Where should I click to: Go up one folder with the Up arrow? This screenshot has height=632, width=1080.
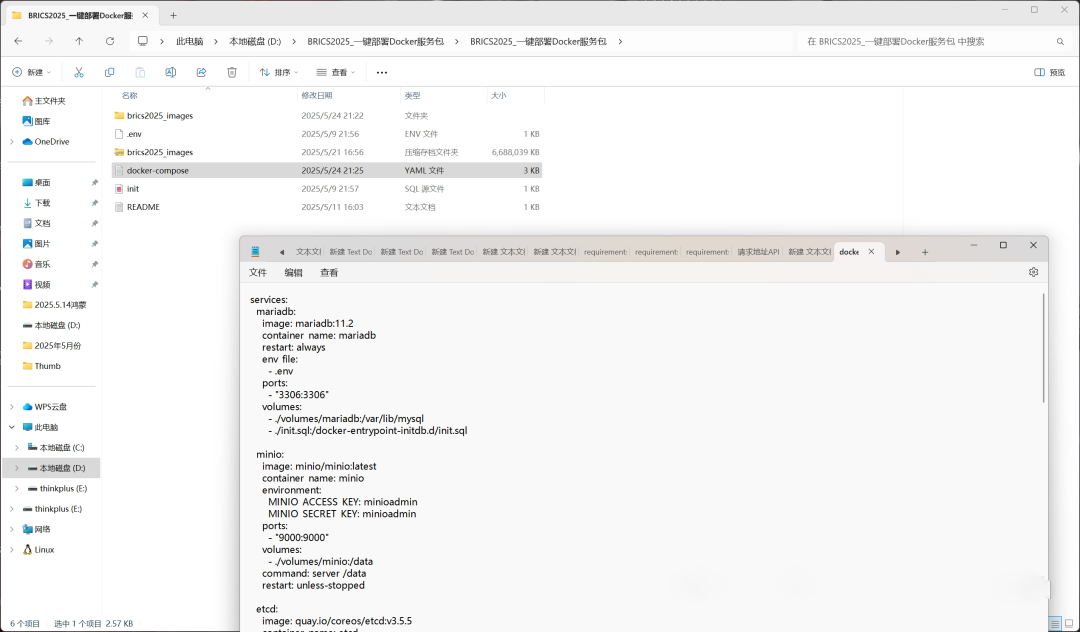point(79,41)
